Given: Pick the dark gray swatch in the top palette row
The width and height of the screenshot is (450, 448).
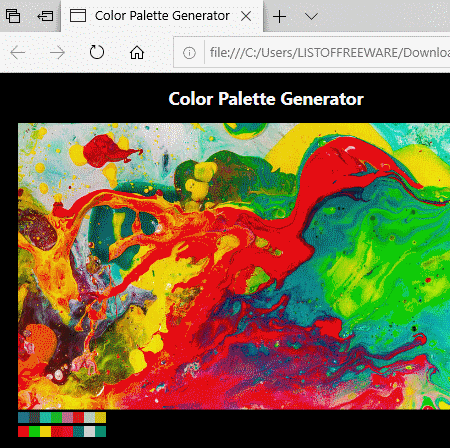Looking at the screenshot, I should (34, 417).
